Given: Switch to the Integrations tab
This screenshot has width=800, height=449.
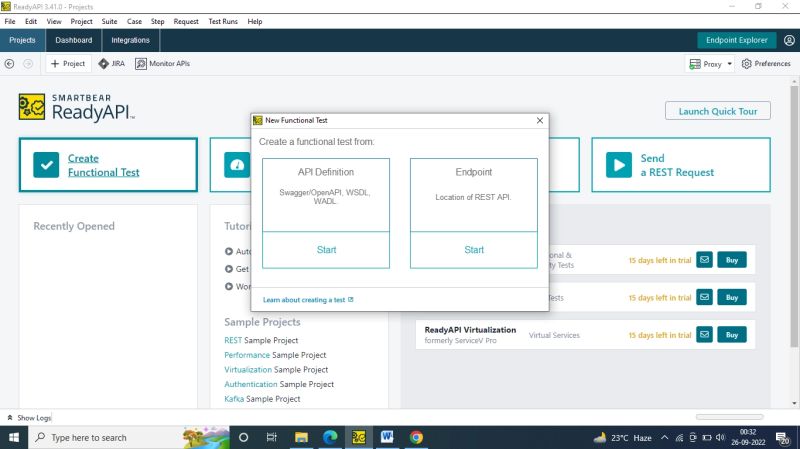Looking at the screenshot, I should coord(131,40).
